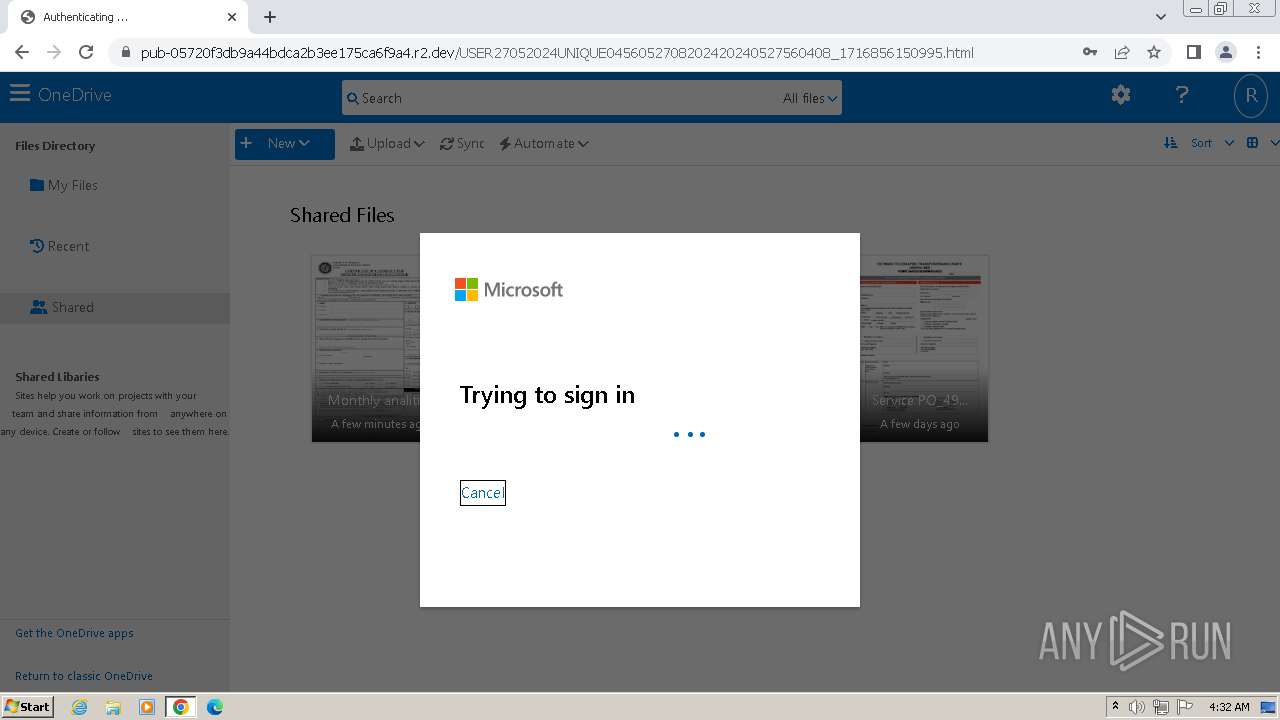Click the Files Directory sidebar heading
This screenshot has width=1280, height=720.
[x=55, y=146]
